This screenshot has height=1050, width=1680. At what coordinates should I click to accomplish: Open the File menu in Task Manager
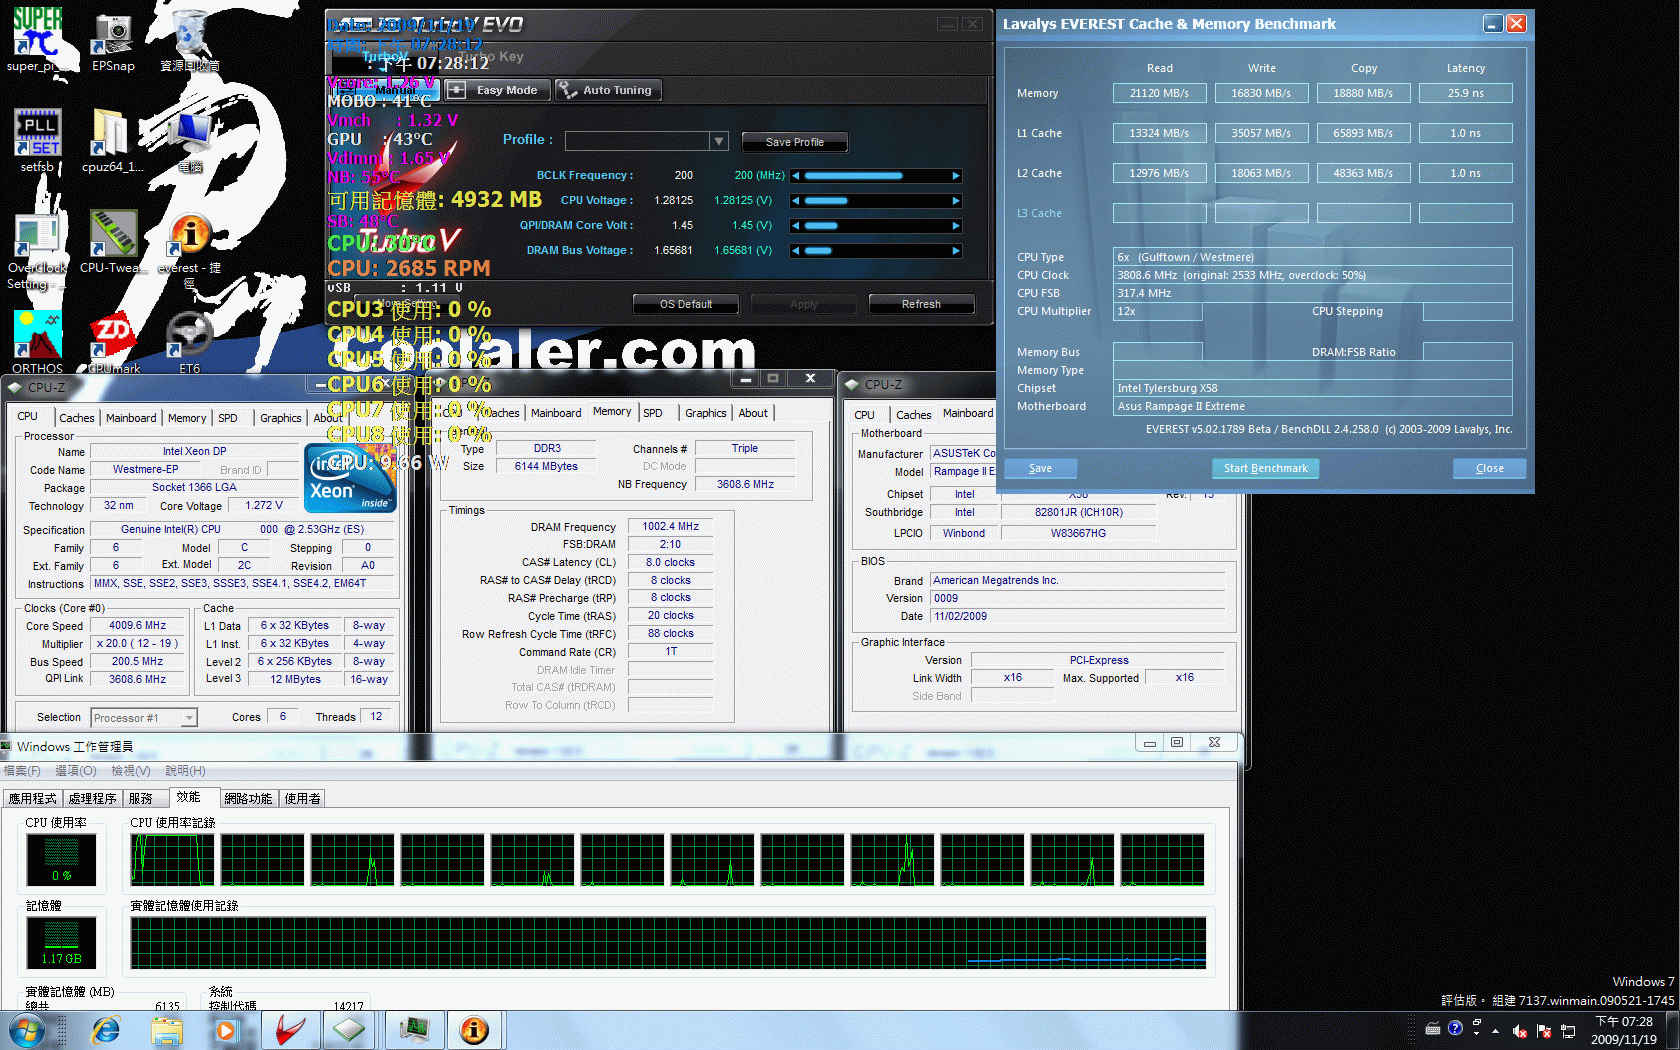21,771
